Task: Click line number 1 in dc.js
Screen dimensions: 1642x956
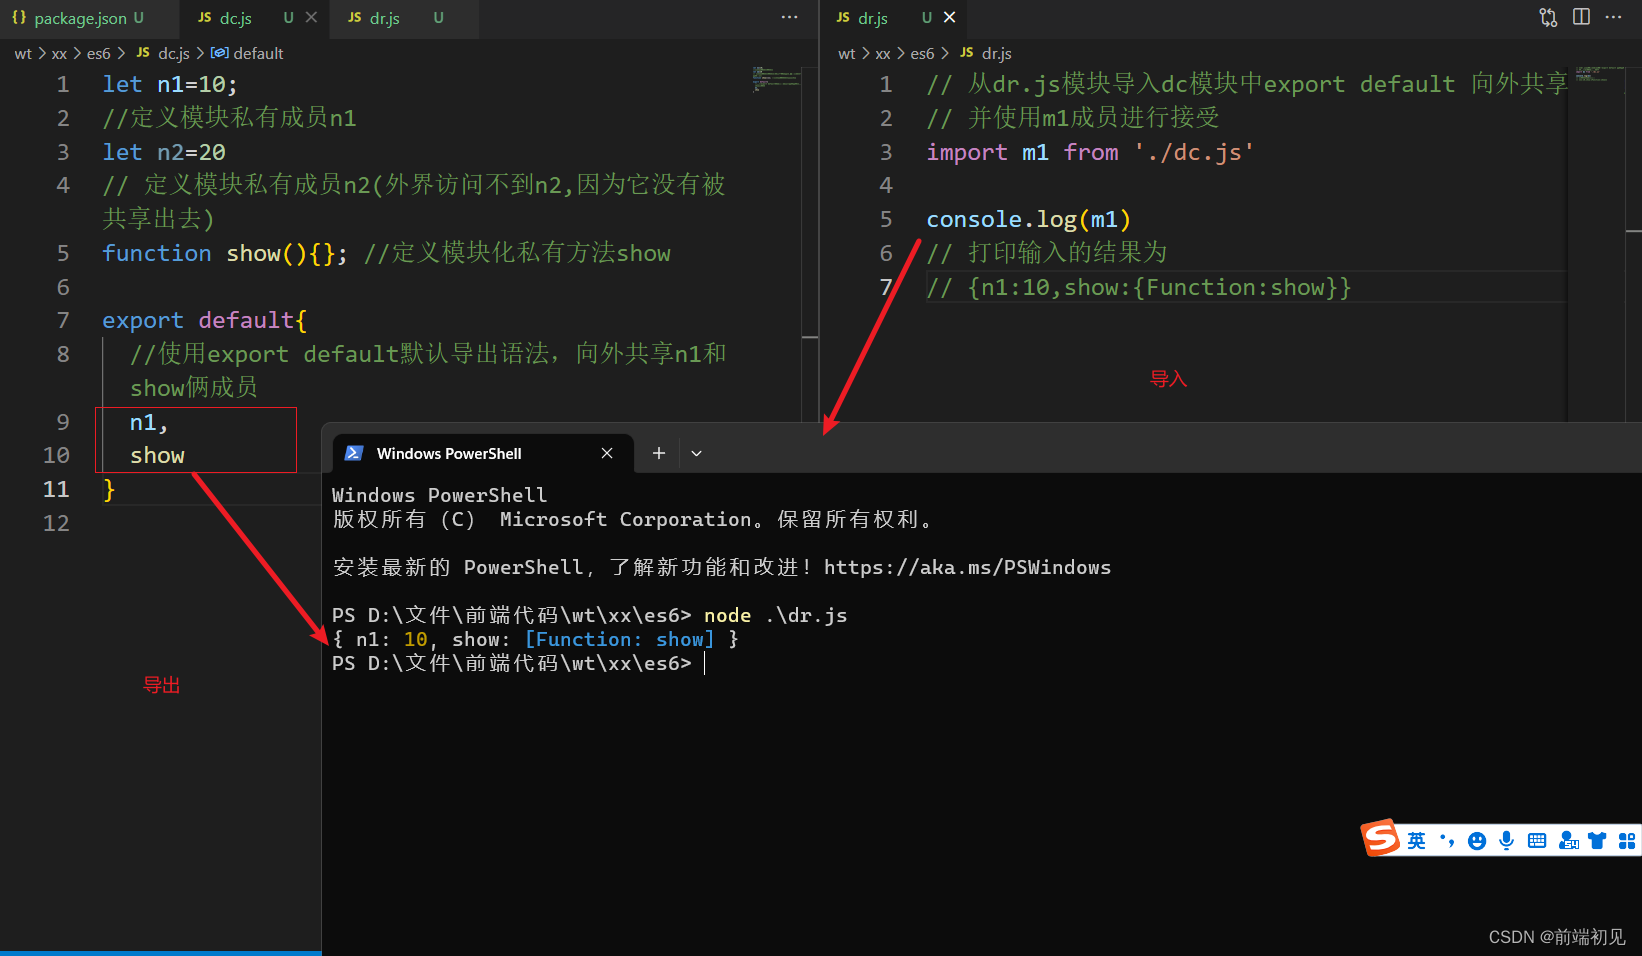Action: pos(63,84)
